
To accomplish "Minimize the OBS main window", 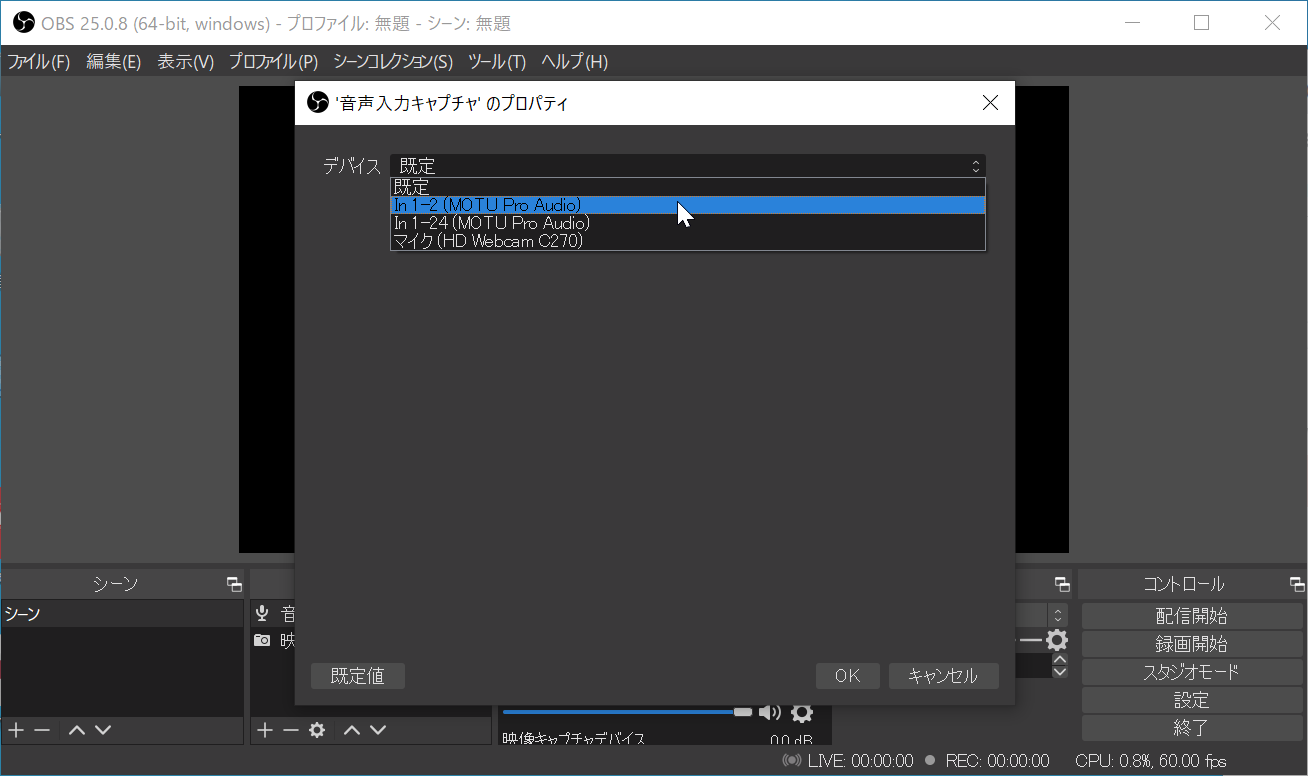I will [1132, 23].
